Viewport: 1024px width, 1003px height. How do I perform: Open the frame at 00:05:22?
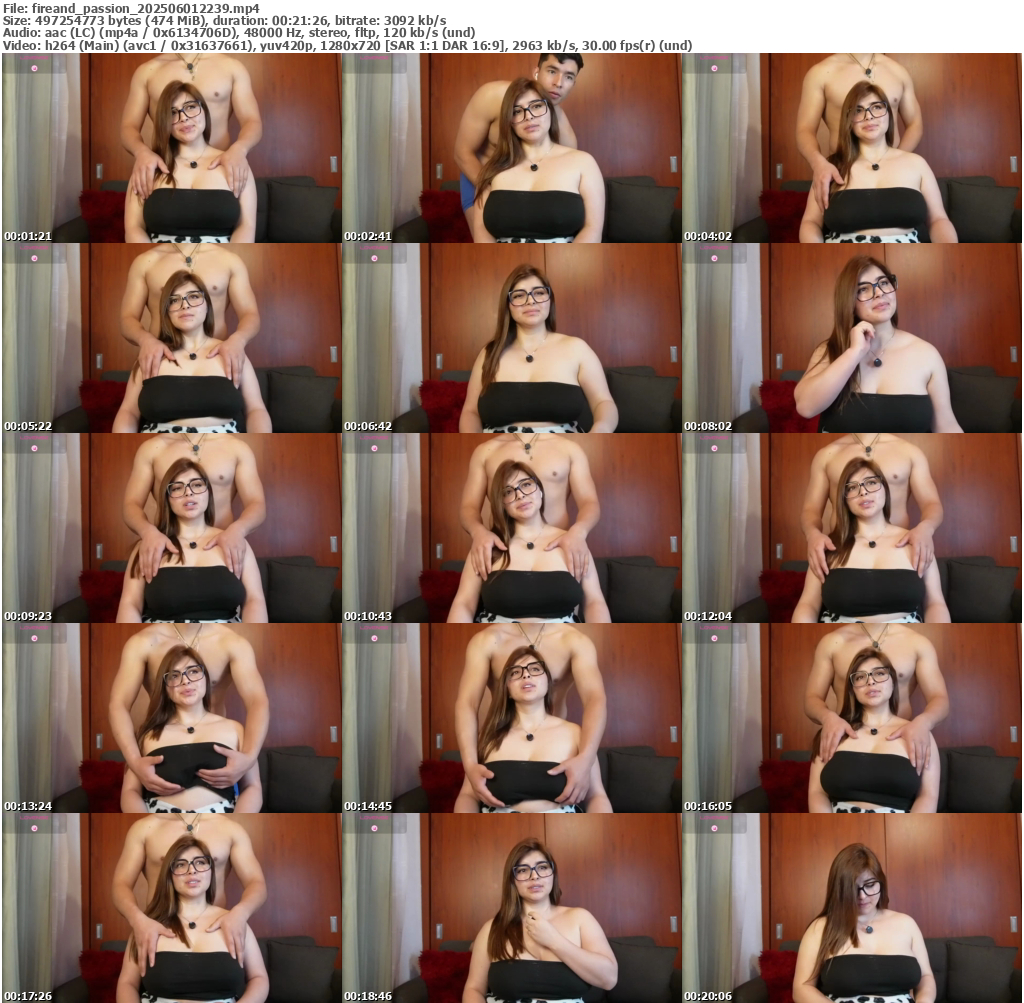tap(172, 338)
